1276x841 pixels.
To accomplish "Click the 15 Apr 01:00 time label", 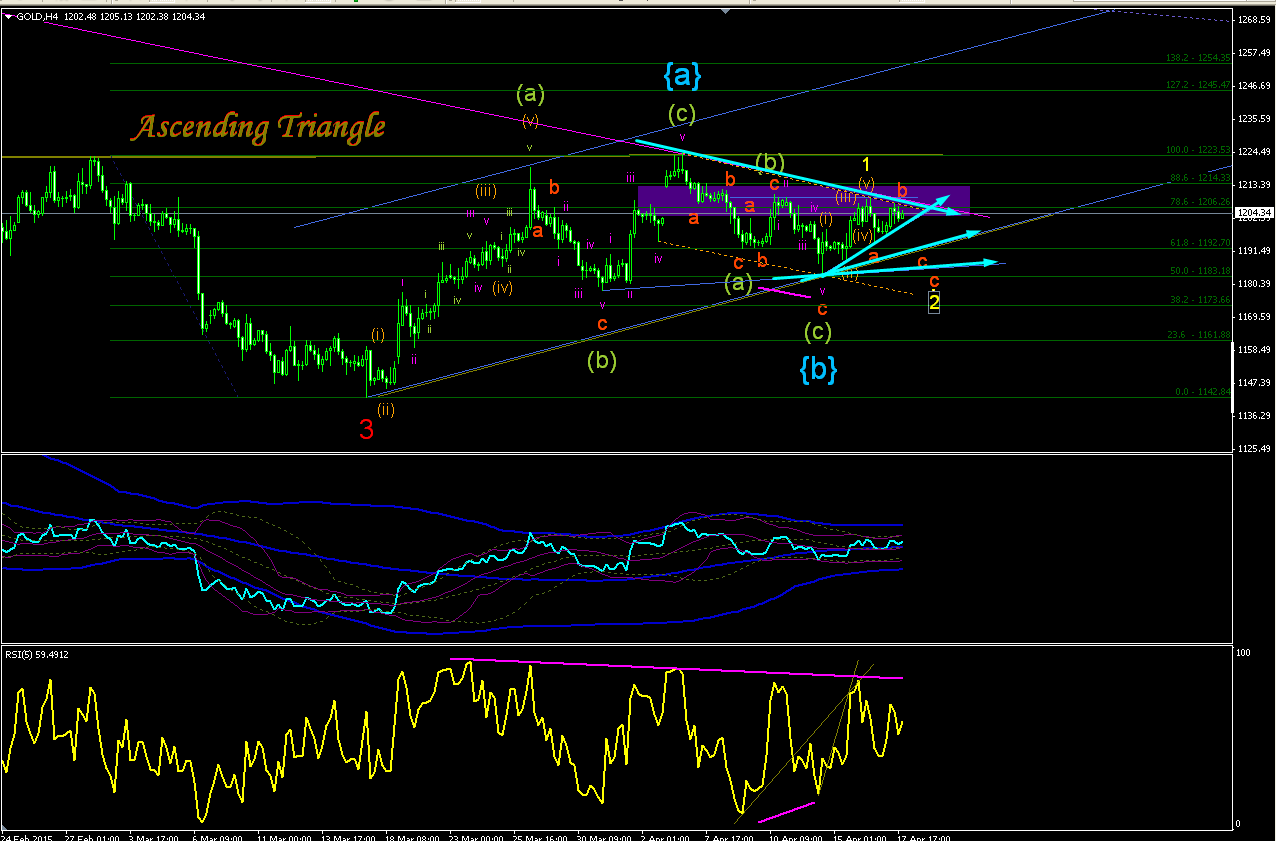I will (x=860, y=836).
